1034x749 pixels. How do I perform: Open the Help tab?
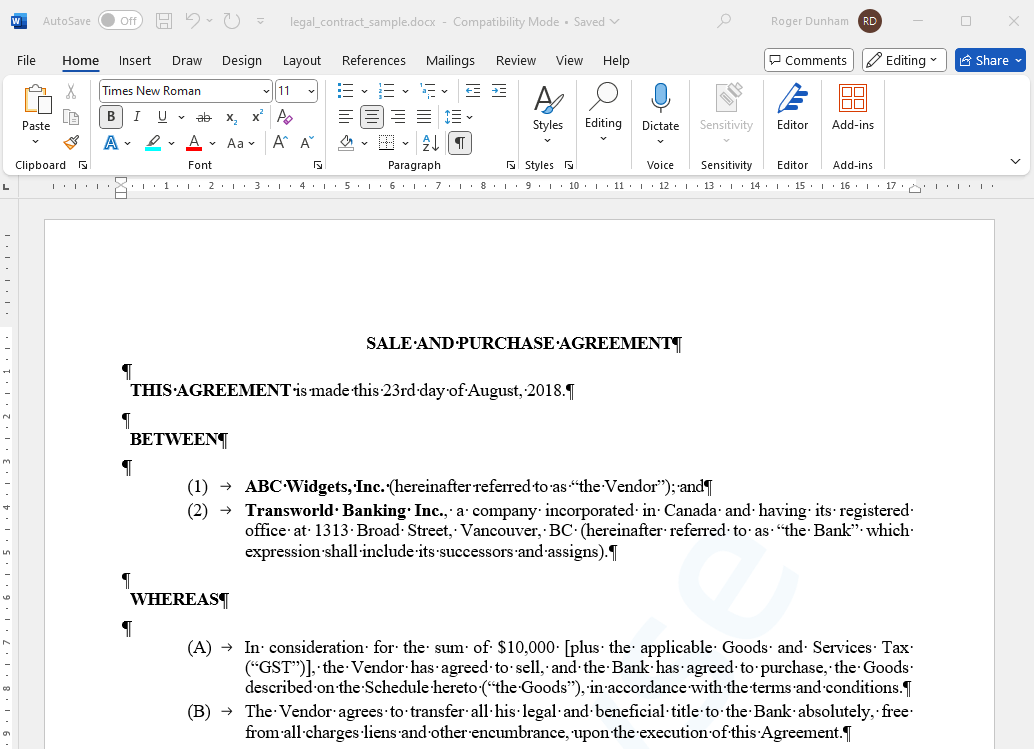pyautogui.click(x=616, y=60)
